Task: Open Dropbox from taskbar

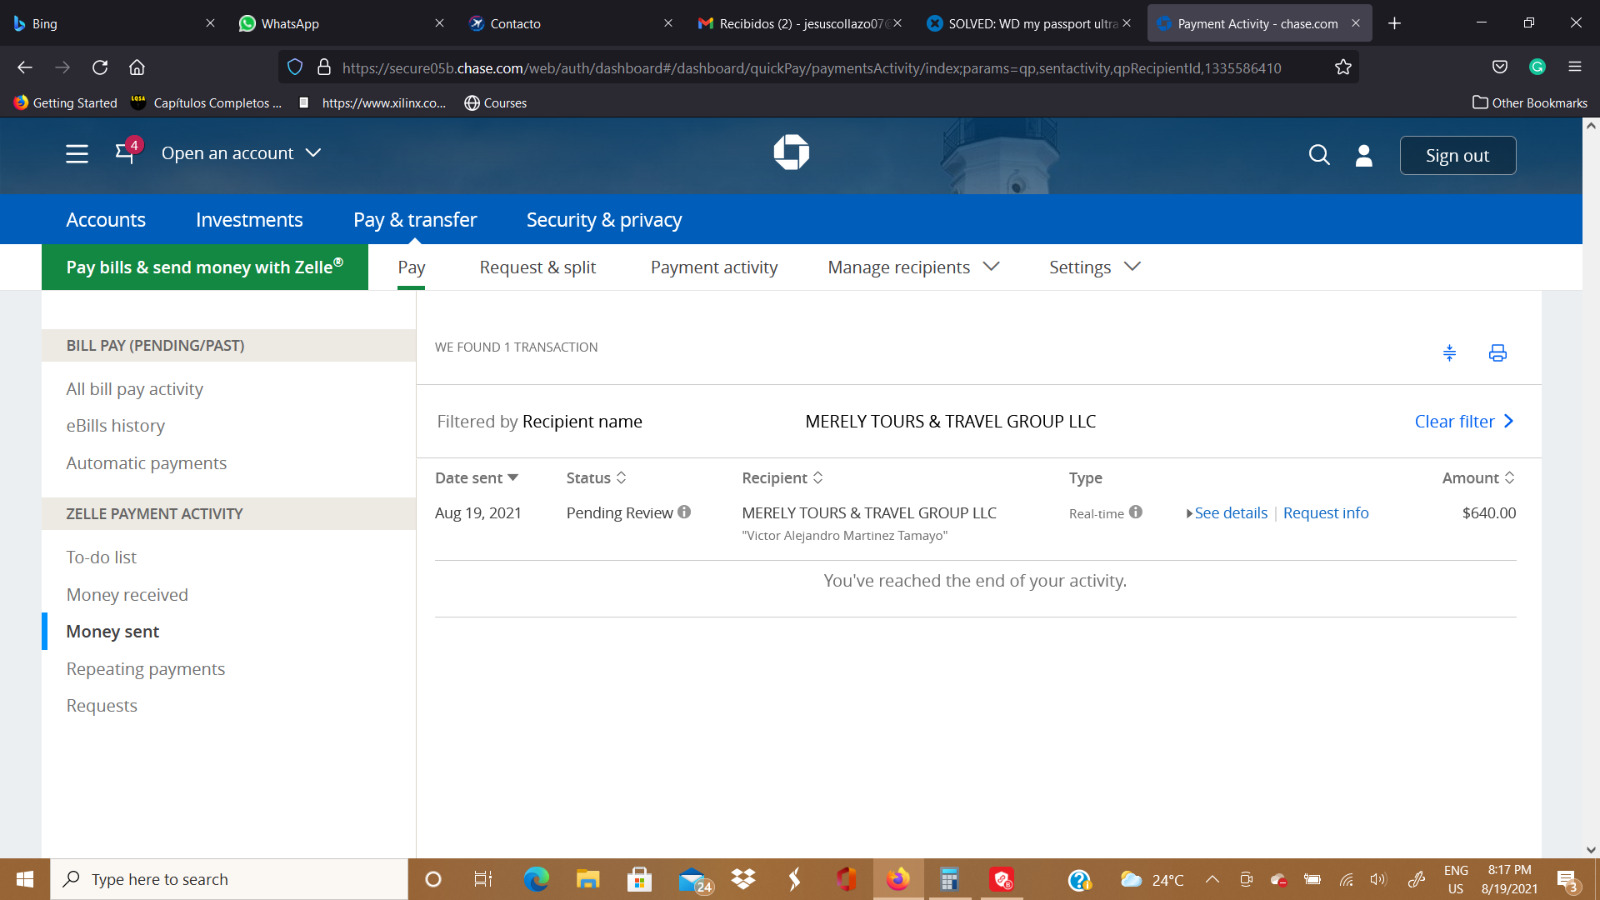Action: click(x=743, y=879)
